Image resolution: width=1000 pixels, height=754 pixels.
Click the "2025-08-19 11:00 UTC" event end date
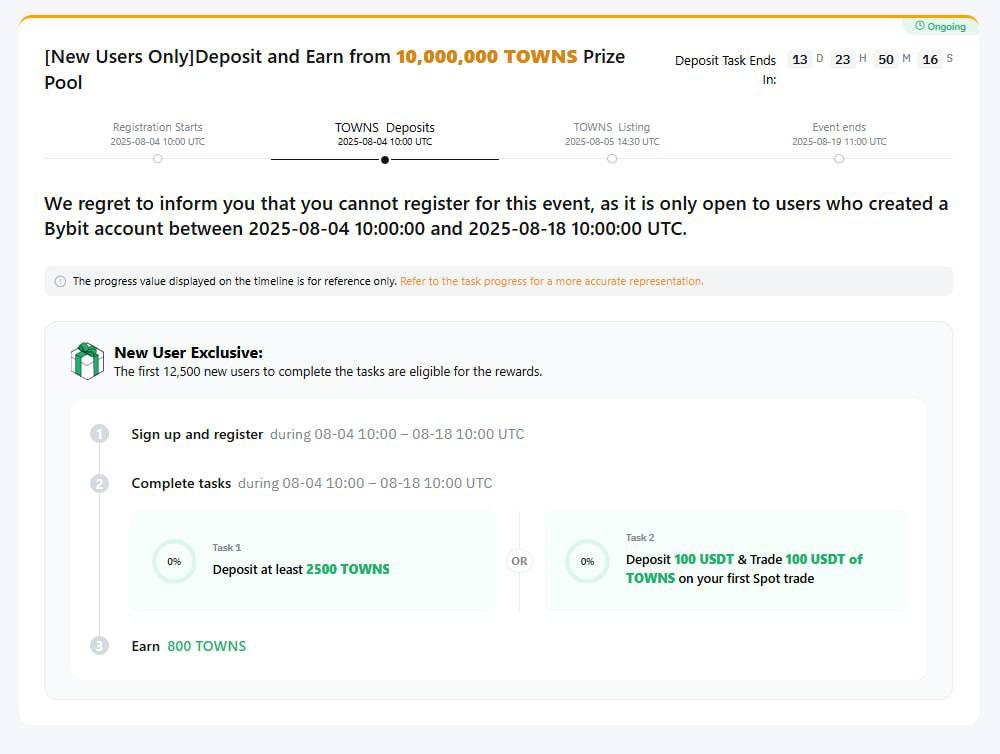click(x=839, y=142)
